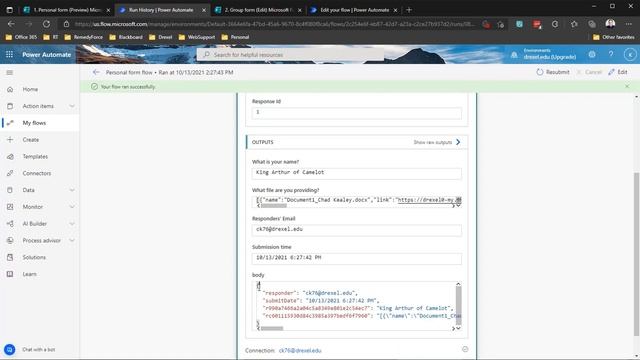Show raw outputs
The width and height of the screenshot is (640, 360).
point(437,142)
